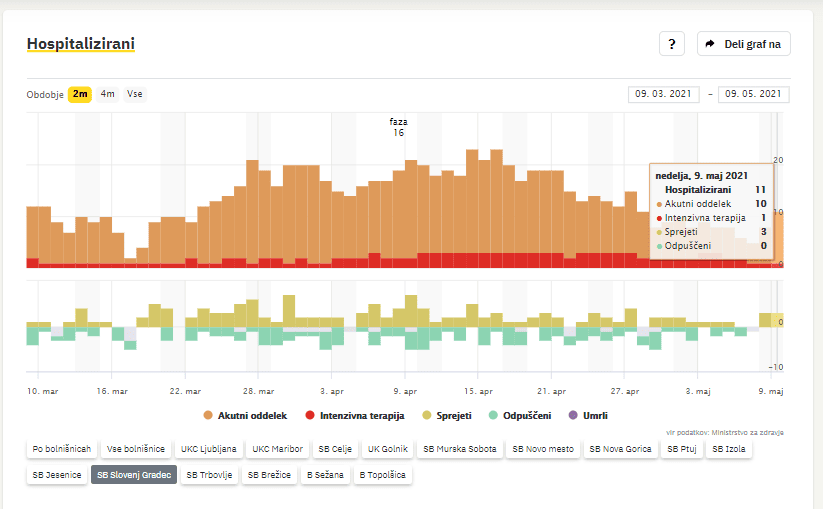Select the Po bolnišnicah tab

62,449
